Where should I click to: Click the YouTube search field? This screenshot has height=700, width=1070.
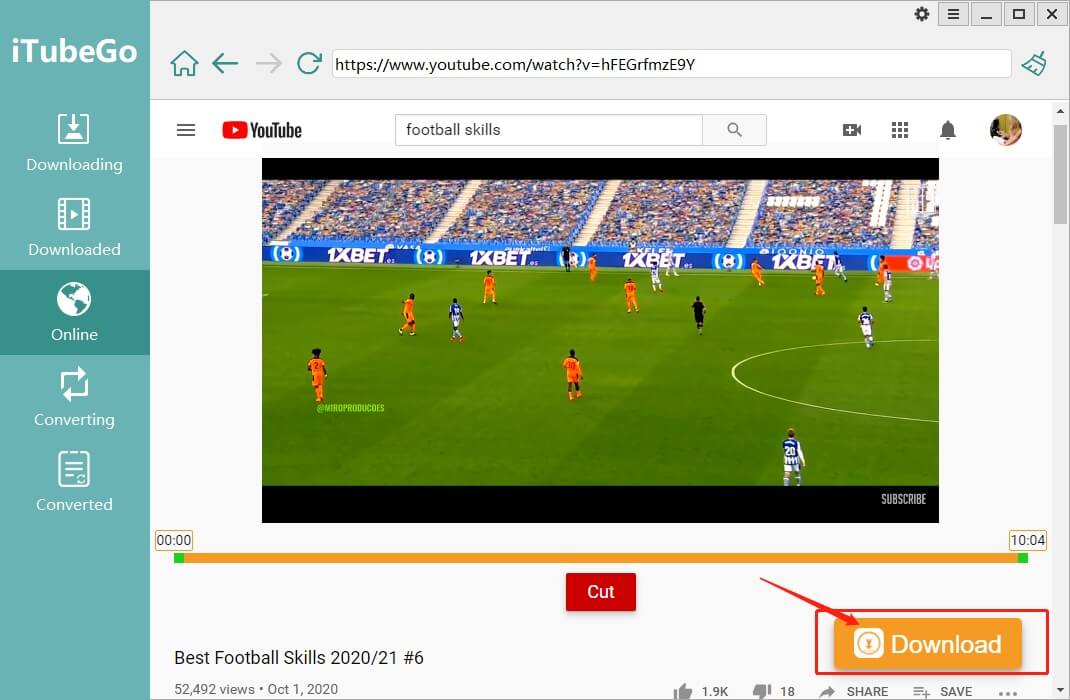coord(549,130)
